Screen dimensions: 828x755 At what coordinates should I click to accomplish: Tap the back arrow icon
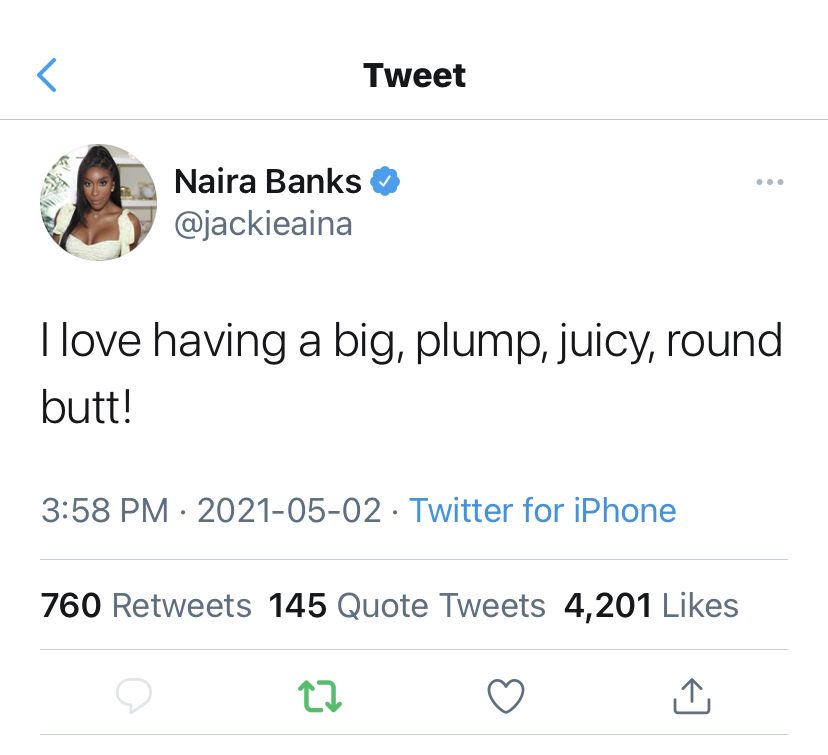(x=46, y=75)
